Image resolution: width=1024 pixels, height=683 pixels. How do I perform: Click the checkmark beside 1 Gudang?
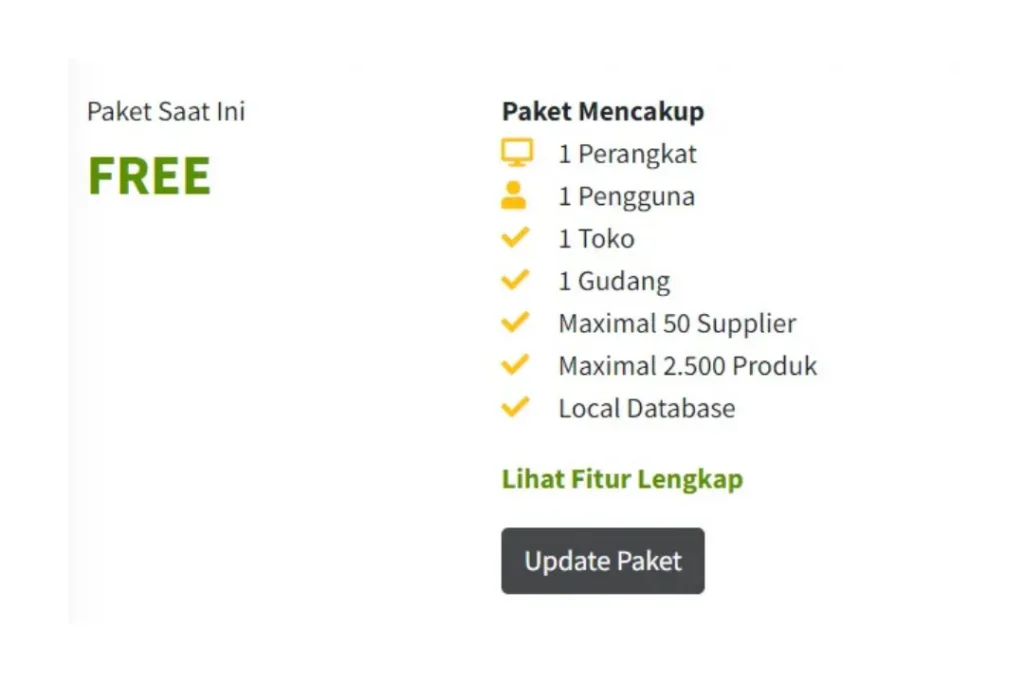pyautogui.click(x=515, y=280)
